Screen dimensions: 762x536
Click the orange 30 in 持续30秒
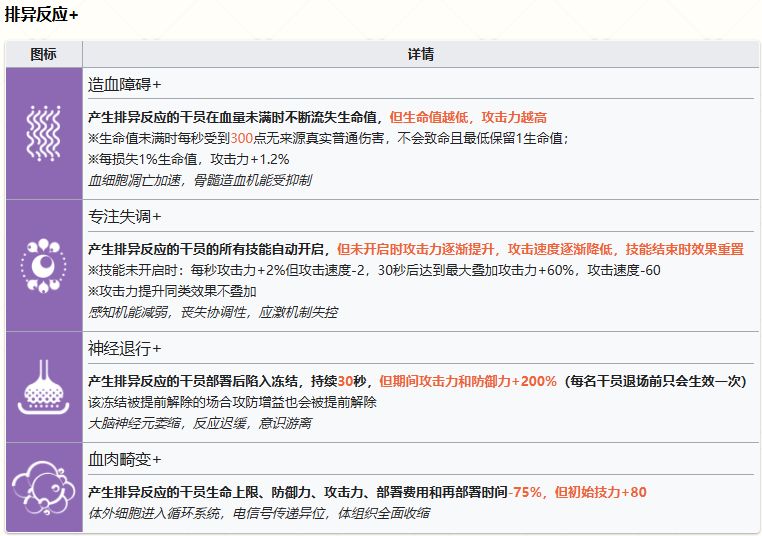tap(345, 381)
